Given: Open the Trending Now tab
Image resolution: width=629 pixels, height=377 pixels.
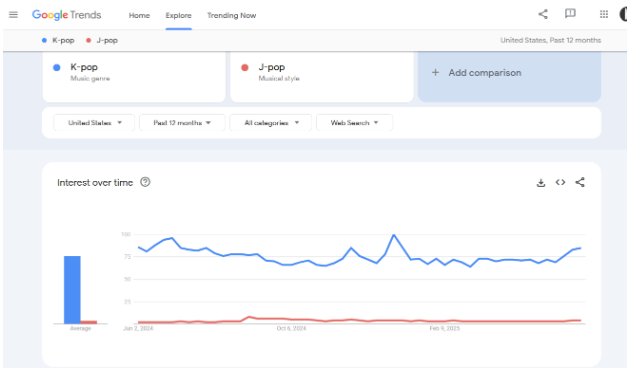Looking at the screenshot, I should point(231,15).
